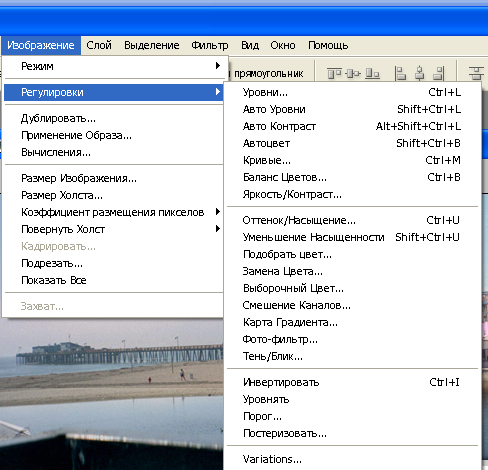Image resolution: width=488 pixels, height=470 pixels.
Task: Open Variations... adjustment
Action: [x=353, y=459]
